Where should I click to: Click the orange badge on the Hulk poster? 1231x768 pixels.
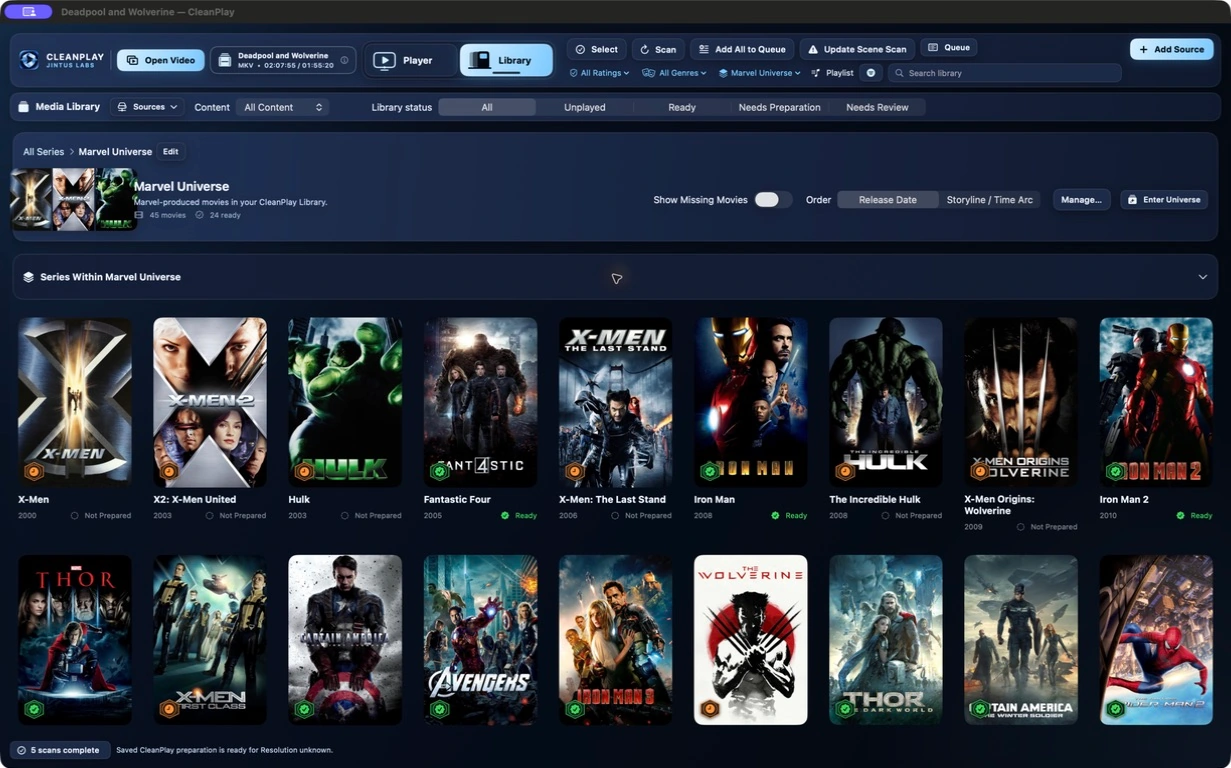tap(304, 471)
